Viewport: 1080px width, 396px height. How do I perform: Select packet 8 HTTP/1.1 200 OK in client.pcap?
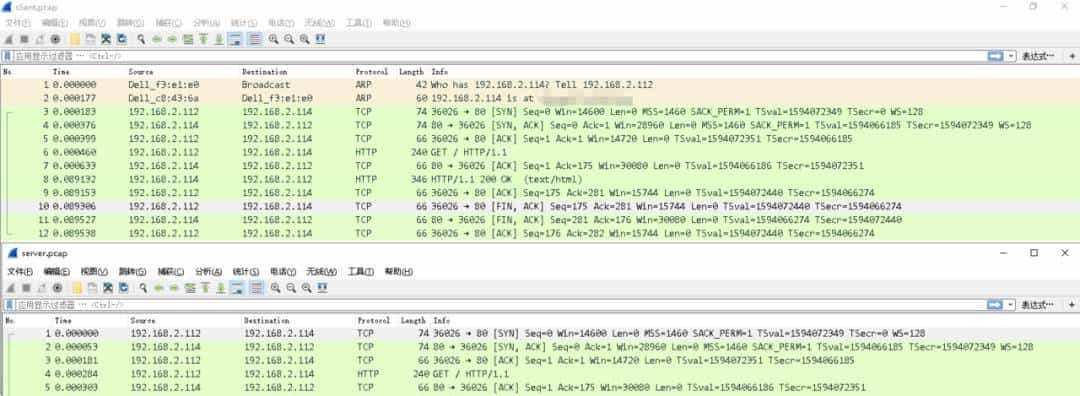[x=540, y=179]
